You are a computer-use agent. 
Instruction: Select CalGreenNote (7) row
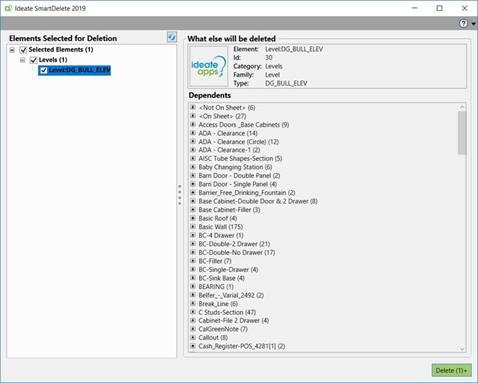point(223,329)
